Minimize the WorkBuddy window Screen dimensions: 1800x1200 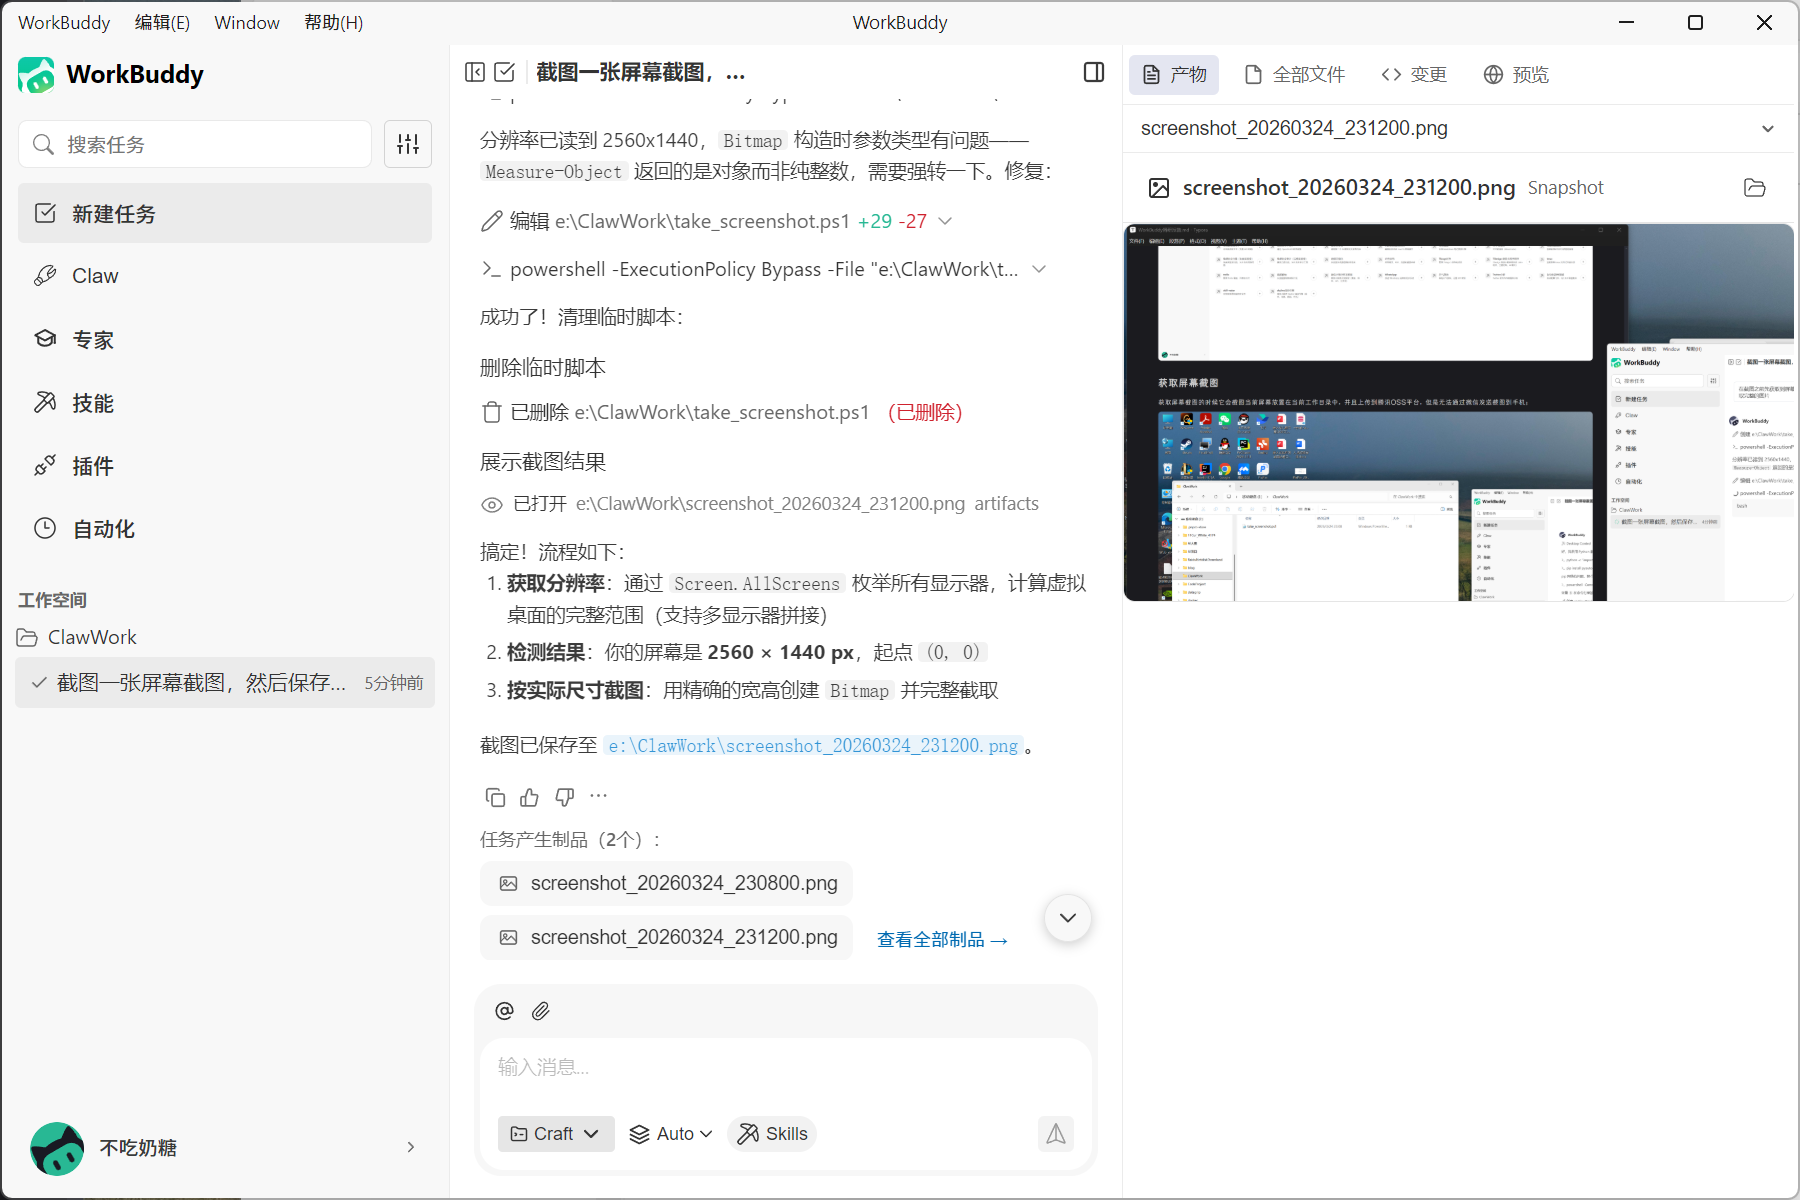coord(1627,22)
